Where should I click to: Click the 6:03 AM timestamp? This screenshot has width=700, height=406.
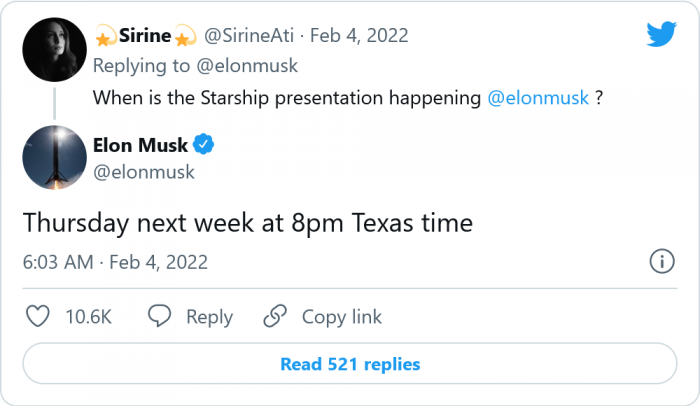tap(58, 262)
